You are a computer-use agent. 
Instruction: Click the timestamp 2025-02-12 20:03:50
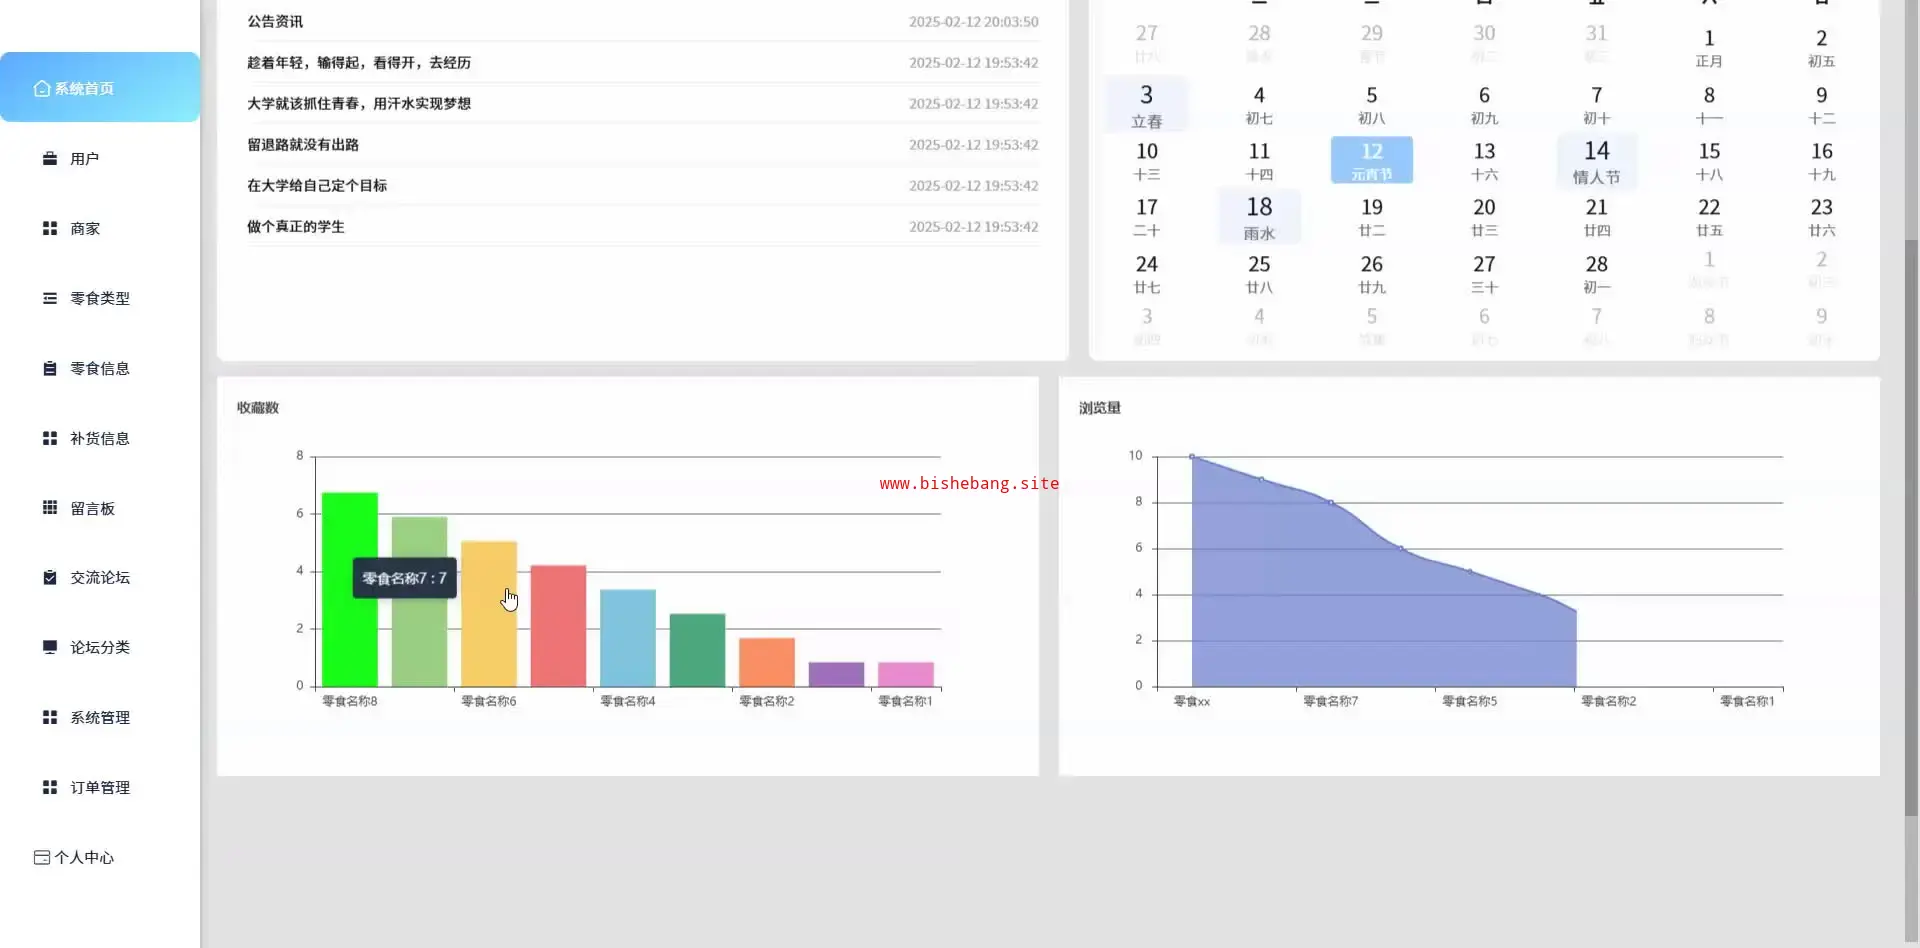coord(973,22)
